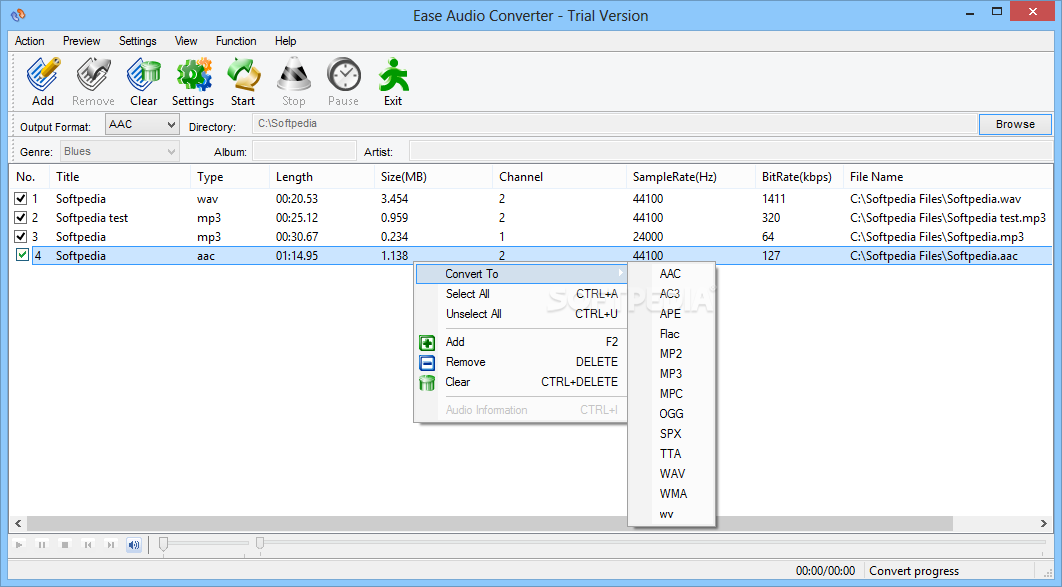
Task: Click the play button in player bar
Action: click(19, 544)
